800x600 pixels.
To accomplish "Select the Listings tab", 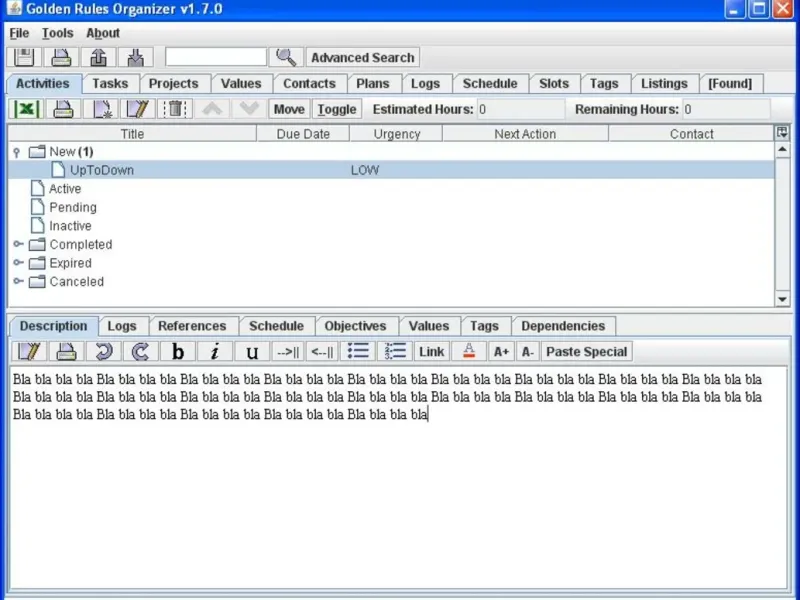I will 664,84.
